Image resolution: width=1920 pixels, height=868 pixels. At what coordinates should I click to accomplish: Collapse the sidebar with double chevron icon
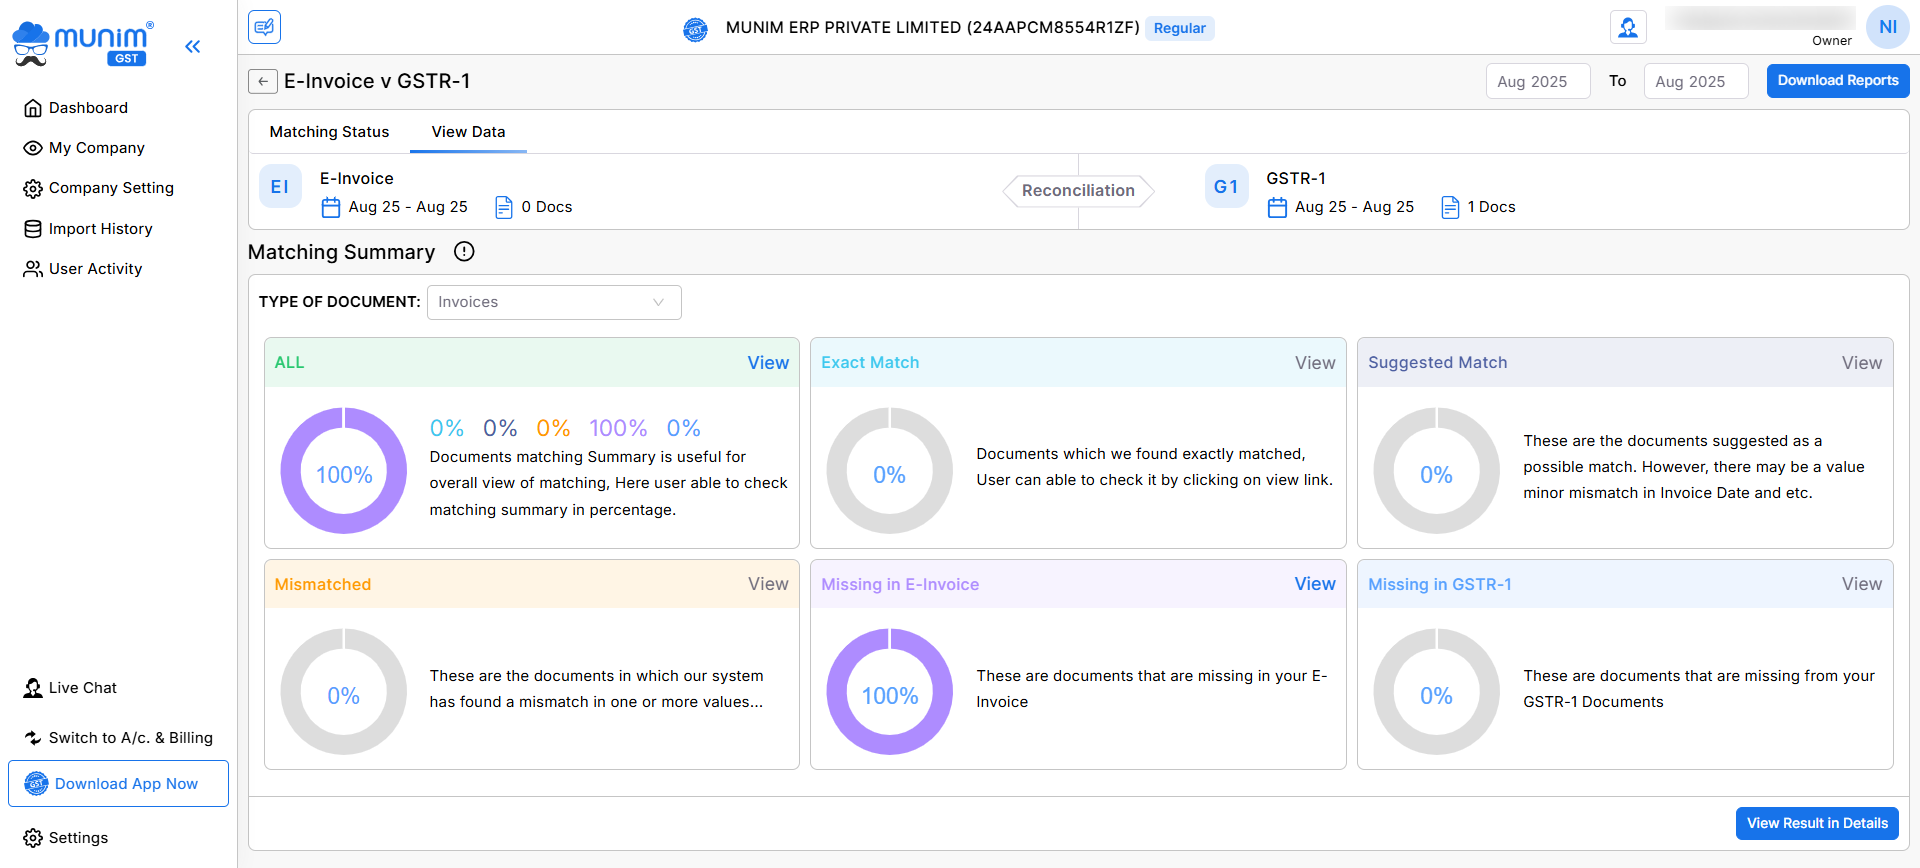click(x=193, y=46)
